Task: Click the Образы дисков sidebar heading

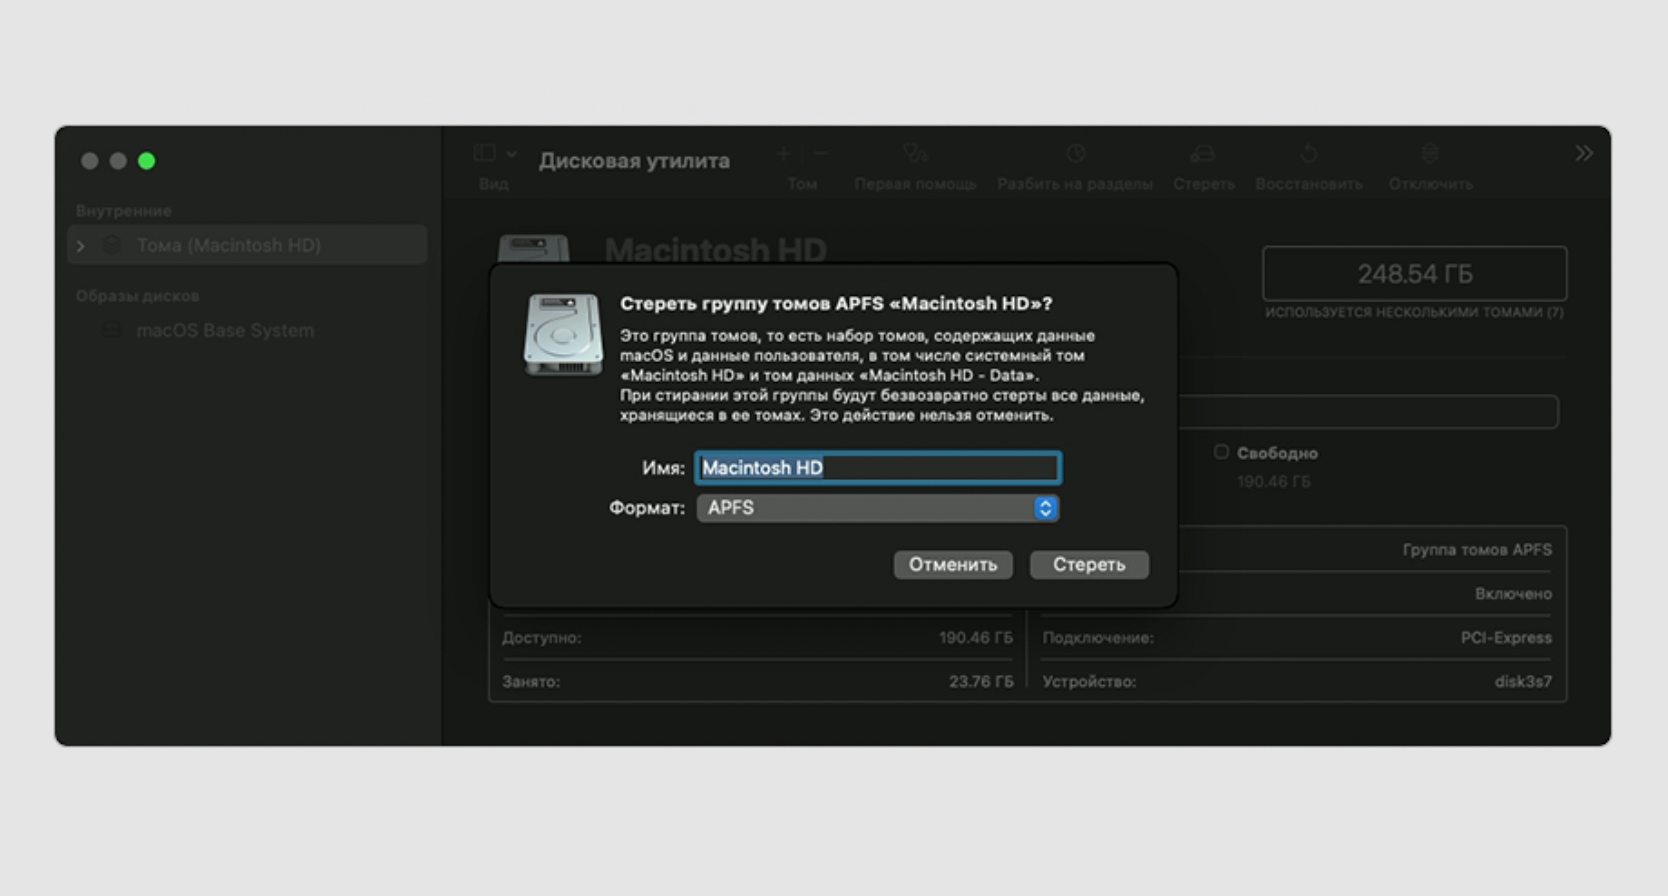Action: [x=137, y=296]
